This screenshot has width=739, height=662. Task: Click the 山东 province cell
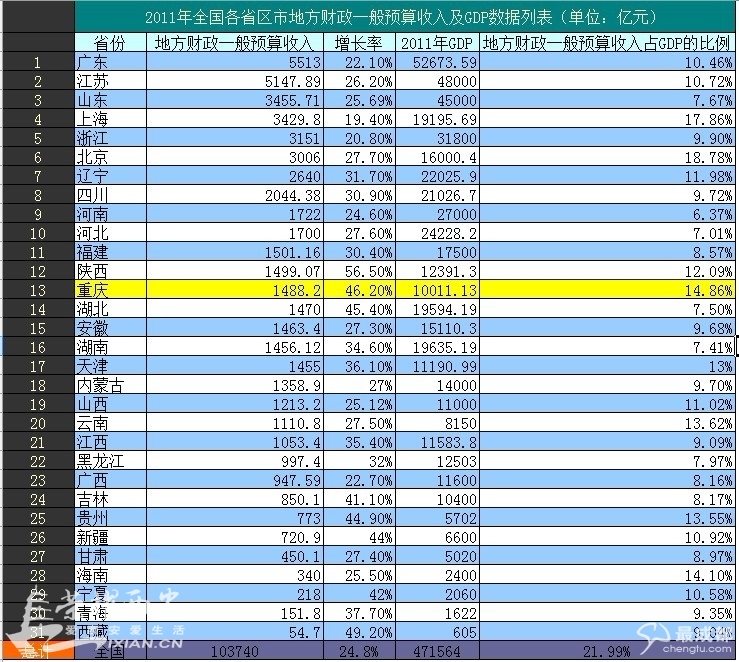tap(111, 100)
